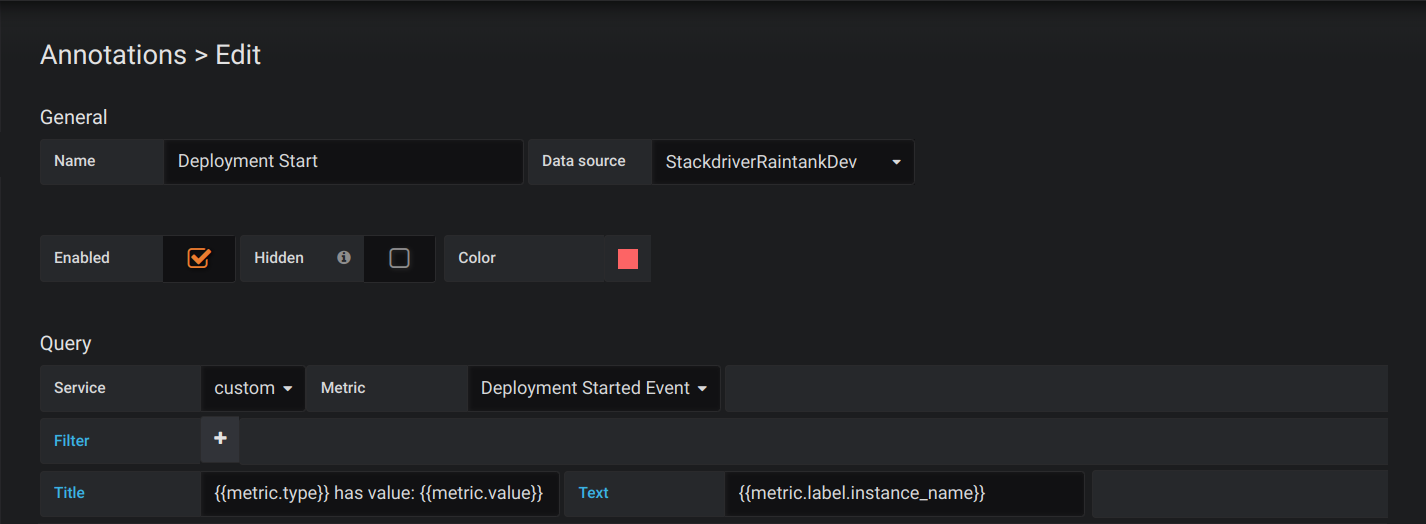Add a filter with the plus icon
Screen dimensions: 1426x524
[220, 439]
